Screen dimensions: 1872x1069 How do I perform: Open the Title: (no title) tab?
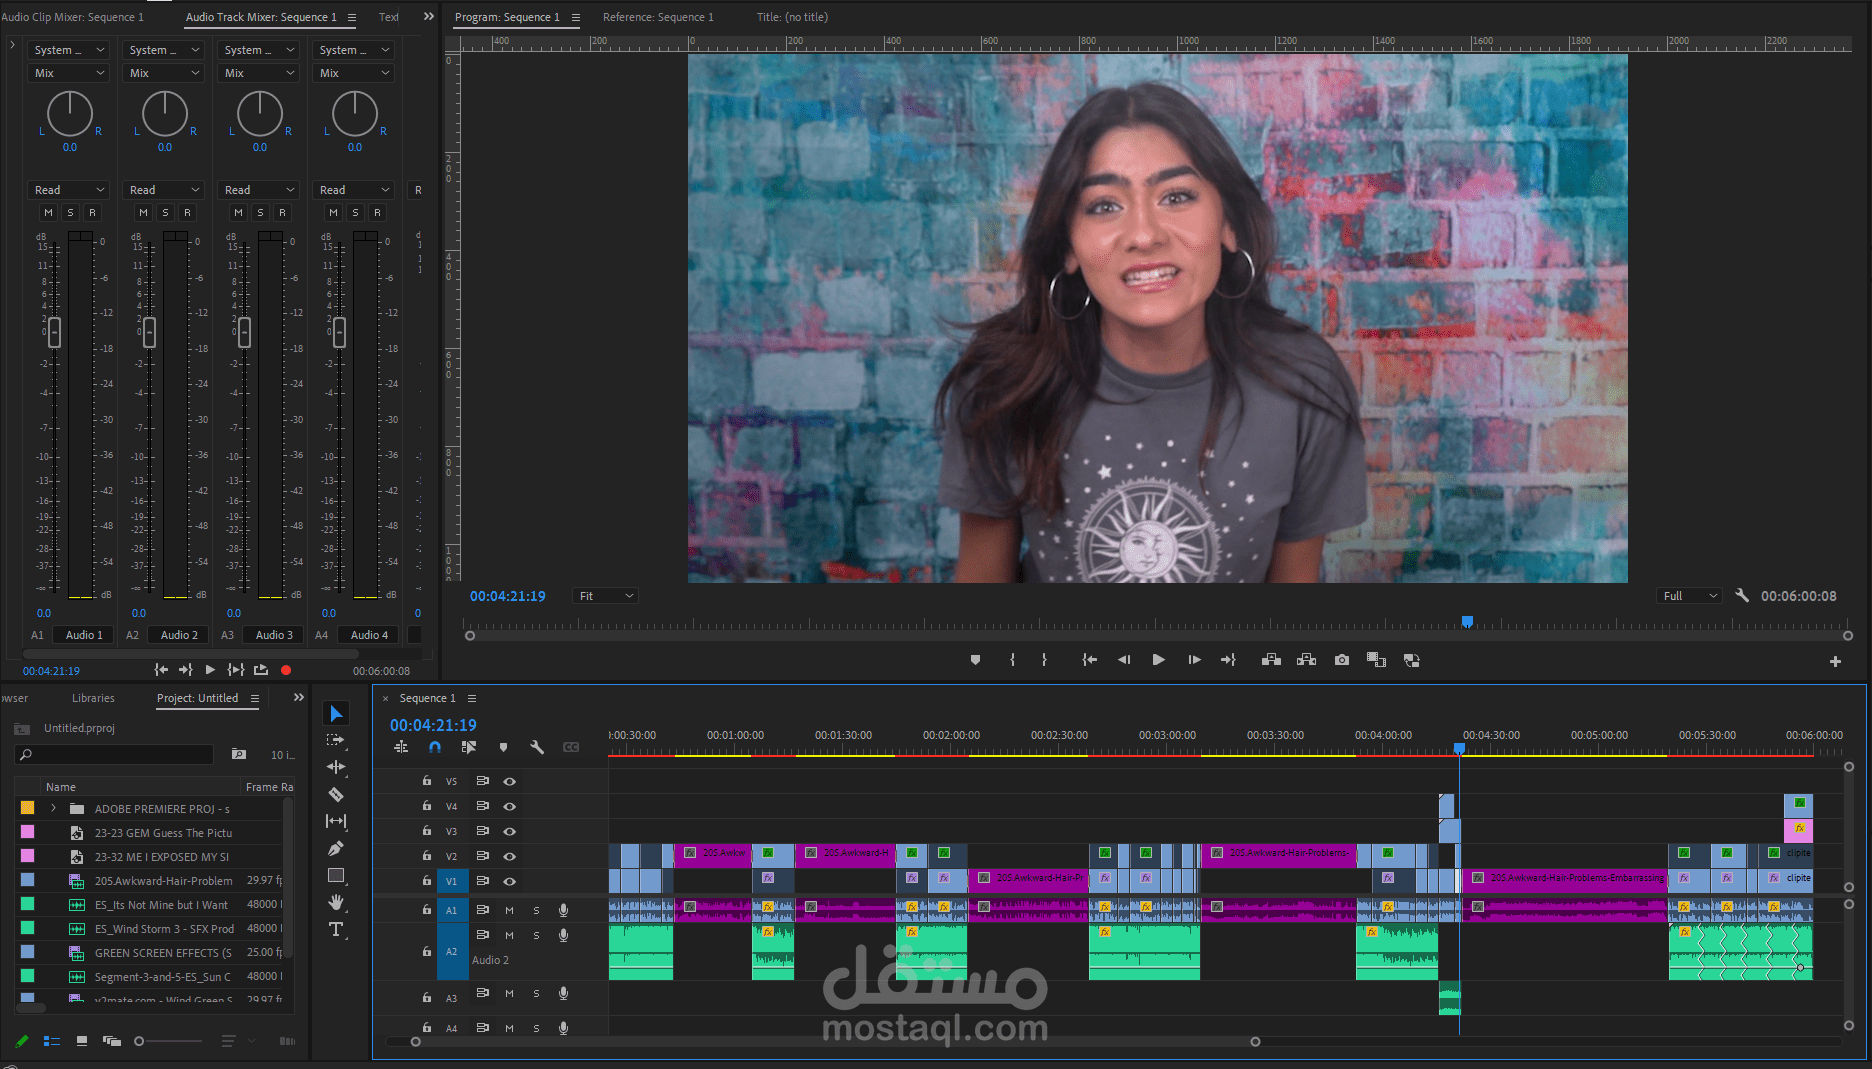pyautogui.click(x=792, y=17)
